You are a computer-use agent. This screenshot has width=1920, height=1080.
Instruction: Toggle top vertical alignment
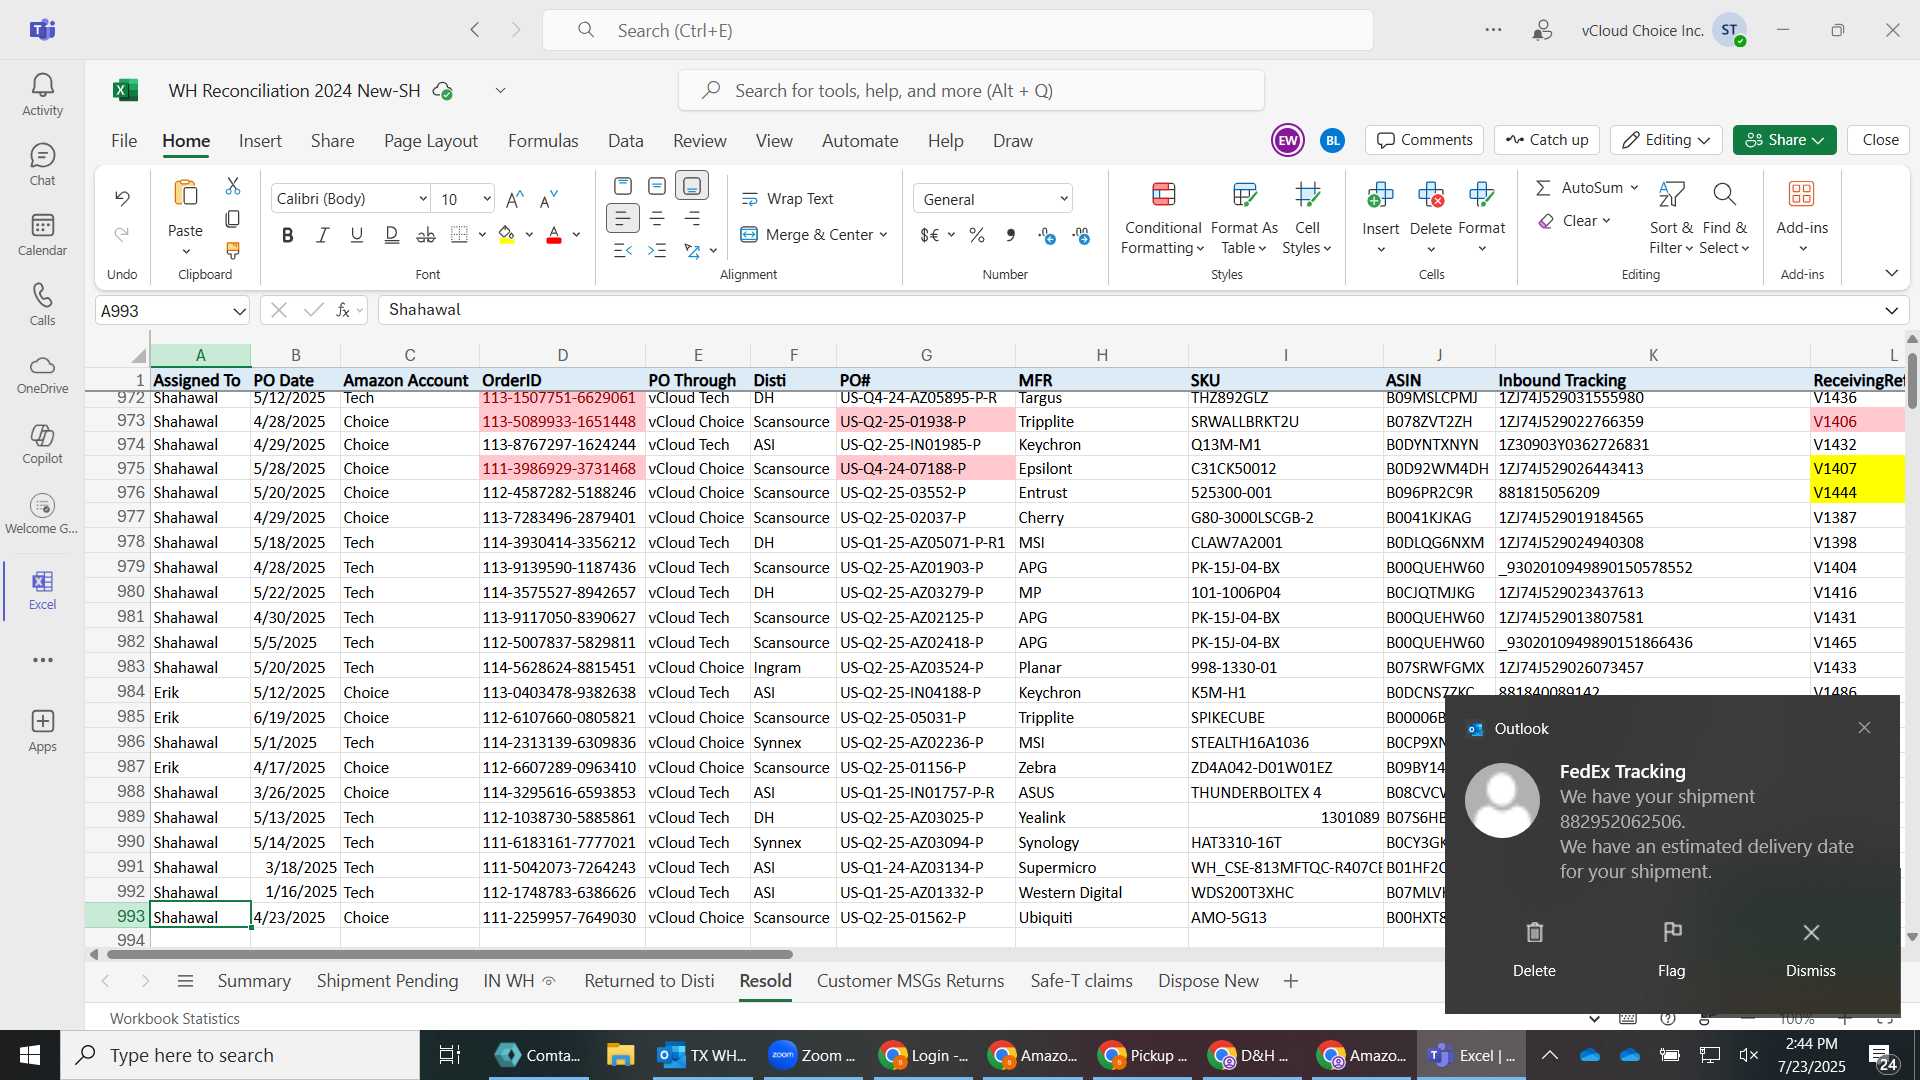622,186
